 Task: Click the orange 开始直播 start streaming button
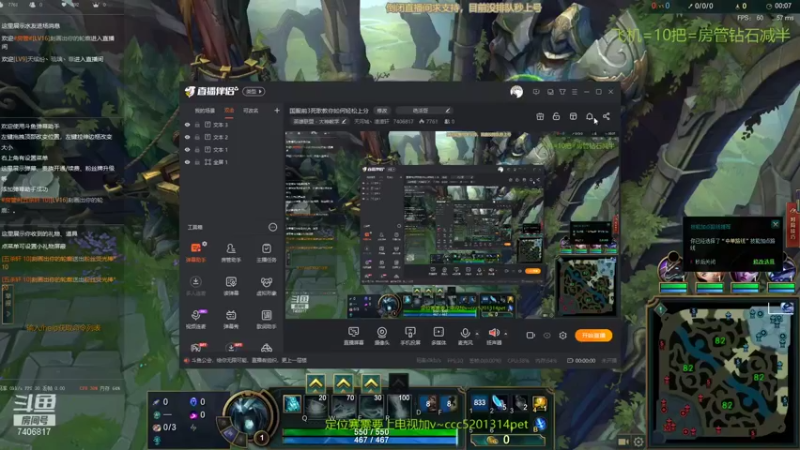click(593, 336)
